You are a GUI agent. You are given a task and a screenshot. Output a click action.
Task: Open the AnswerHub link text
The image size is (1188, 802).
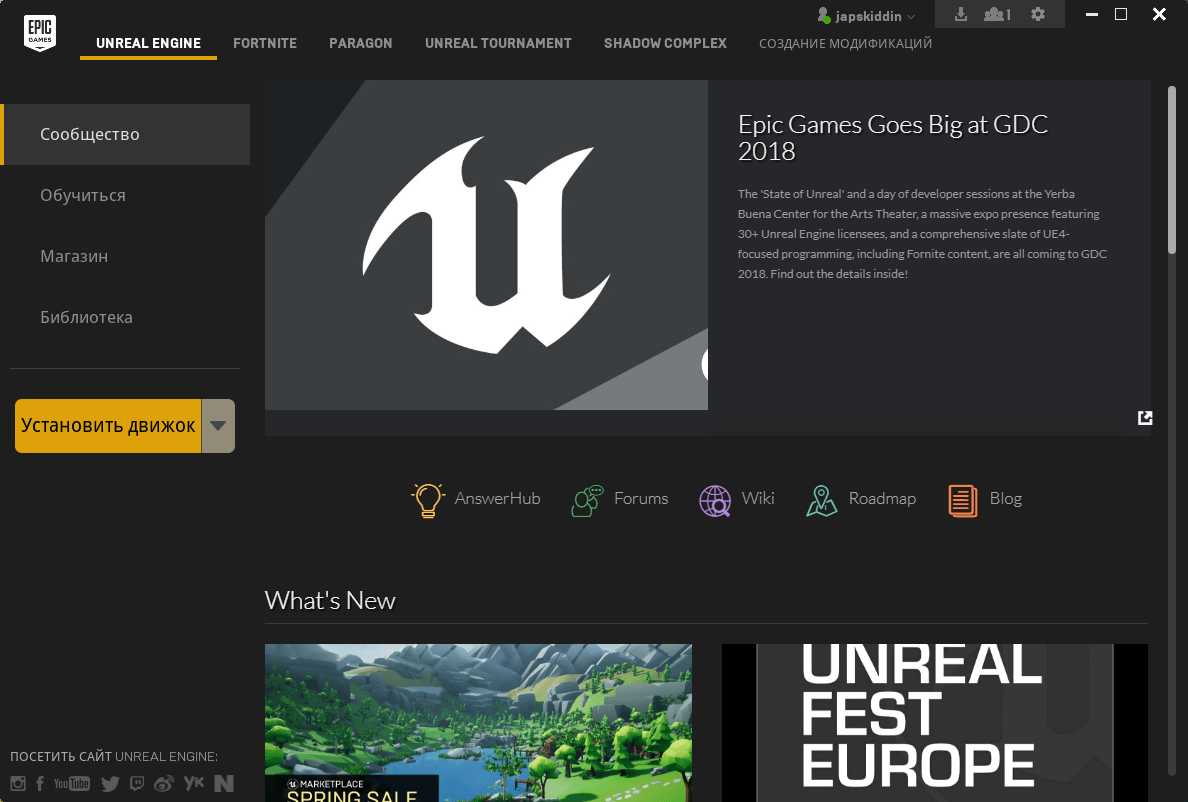498,498
